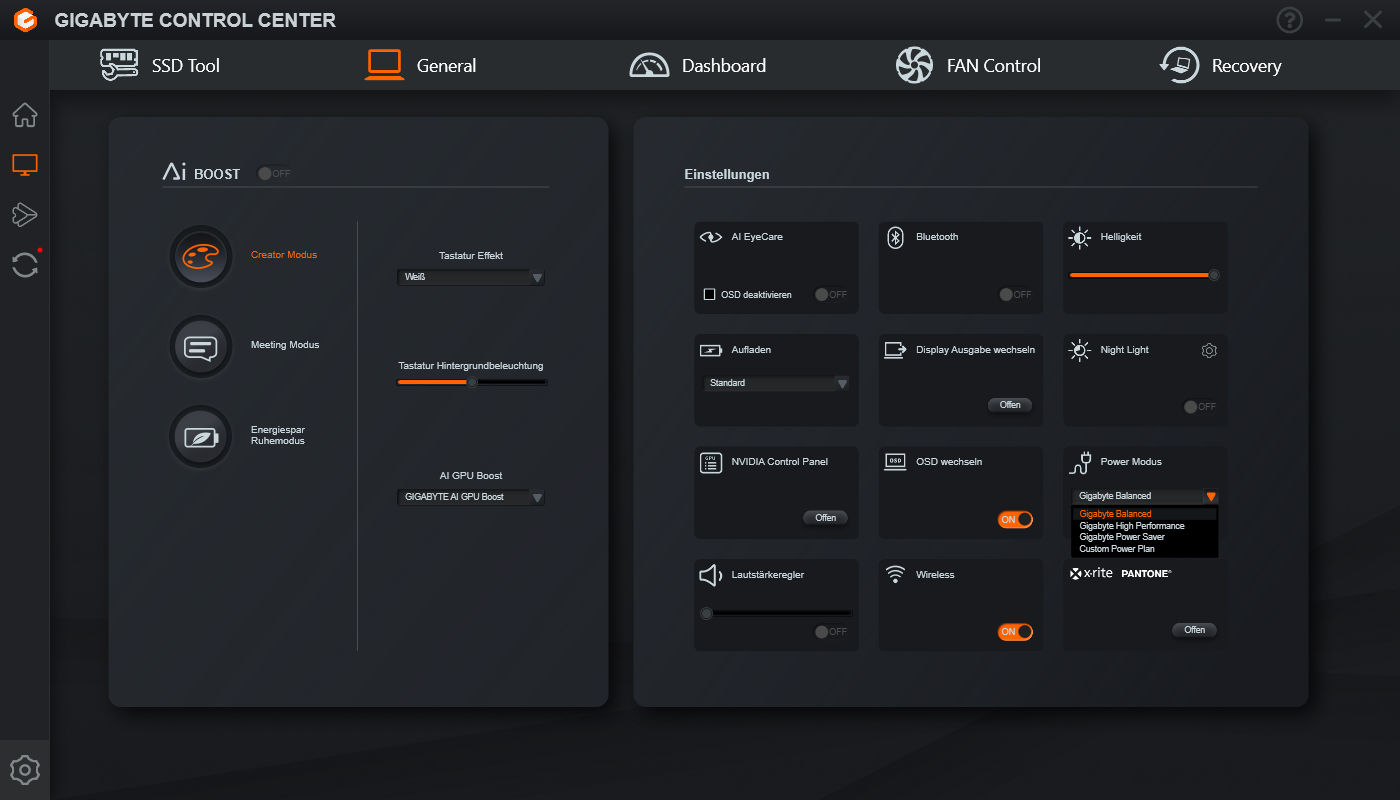The width and height of the screenshot is (1400, 800).
Task: Click the Wireless Wi-Fi icon
Action: [895, 574]
